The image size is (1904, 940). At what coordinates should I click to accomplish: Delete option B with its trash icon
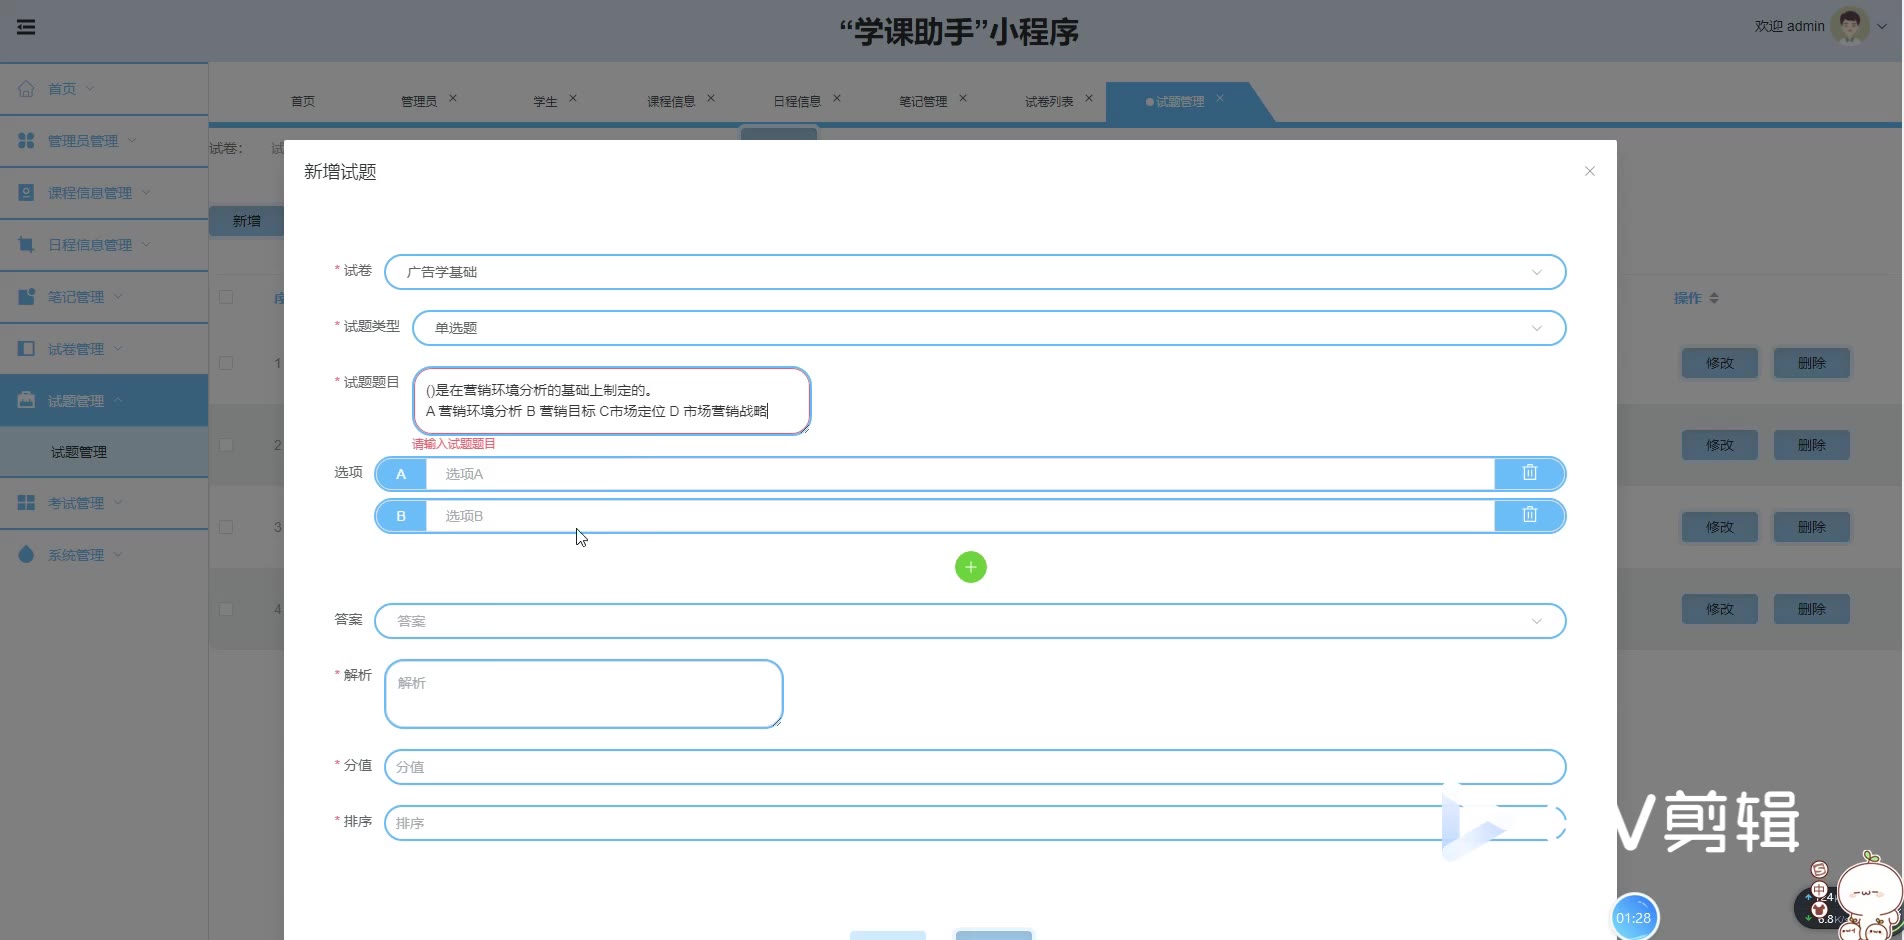(1529, 515)
